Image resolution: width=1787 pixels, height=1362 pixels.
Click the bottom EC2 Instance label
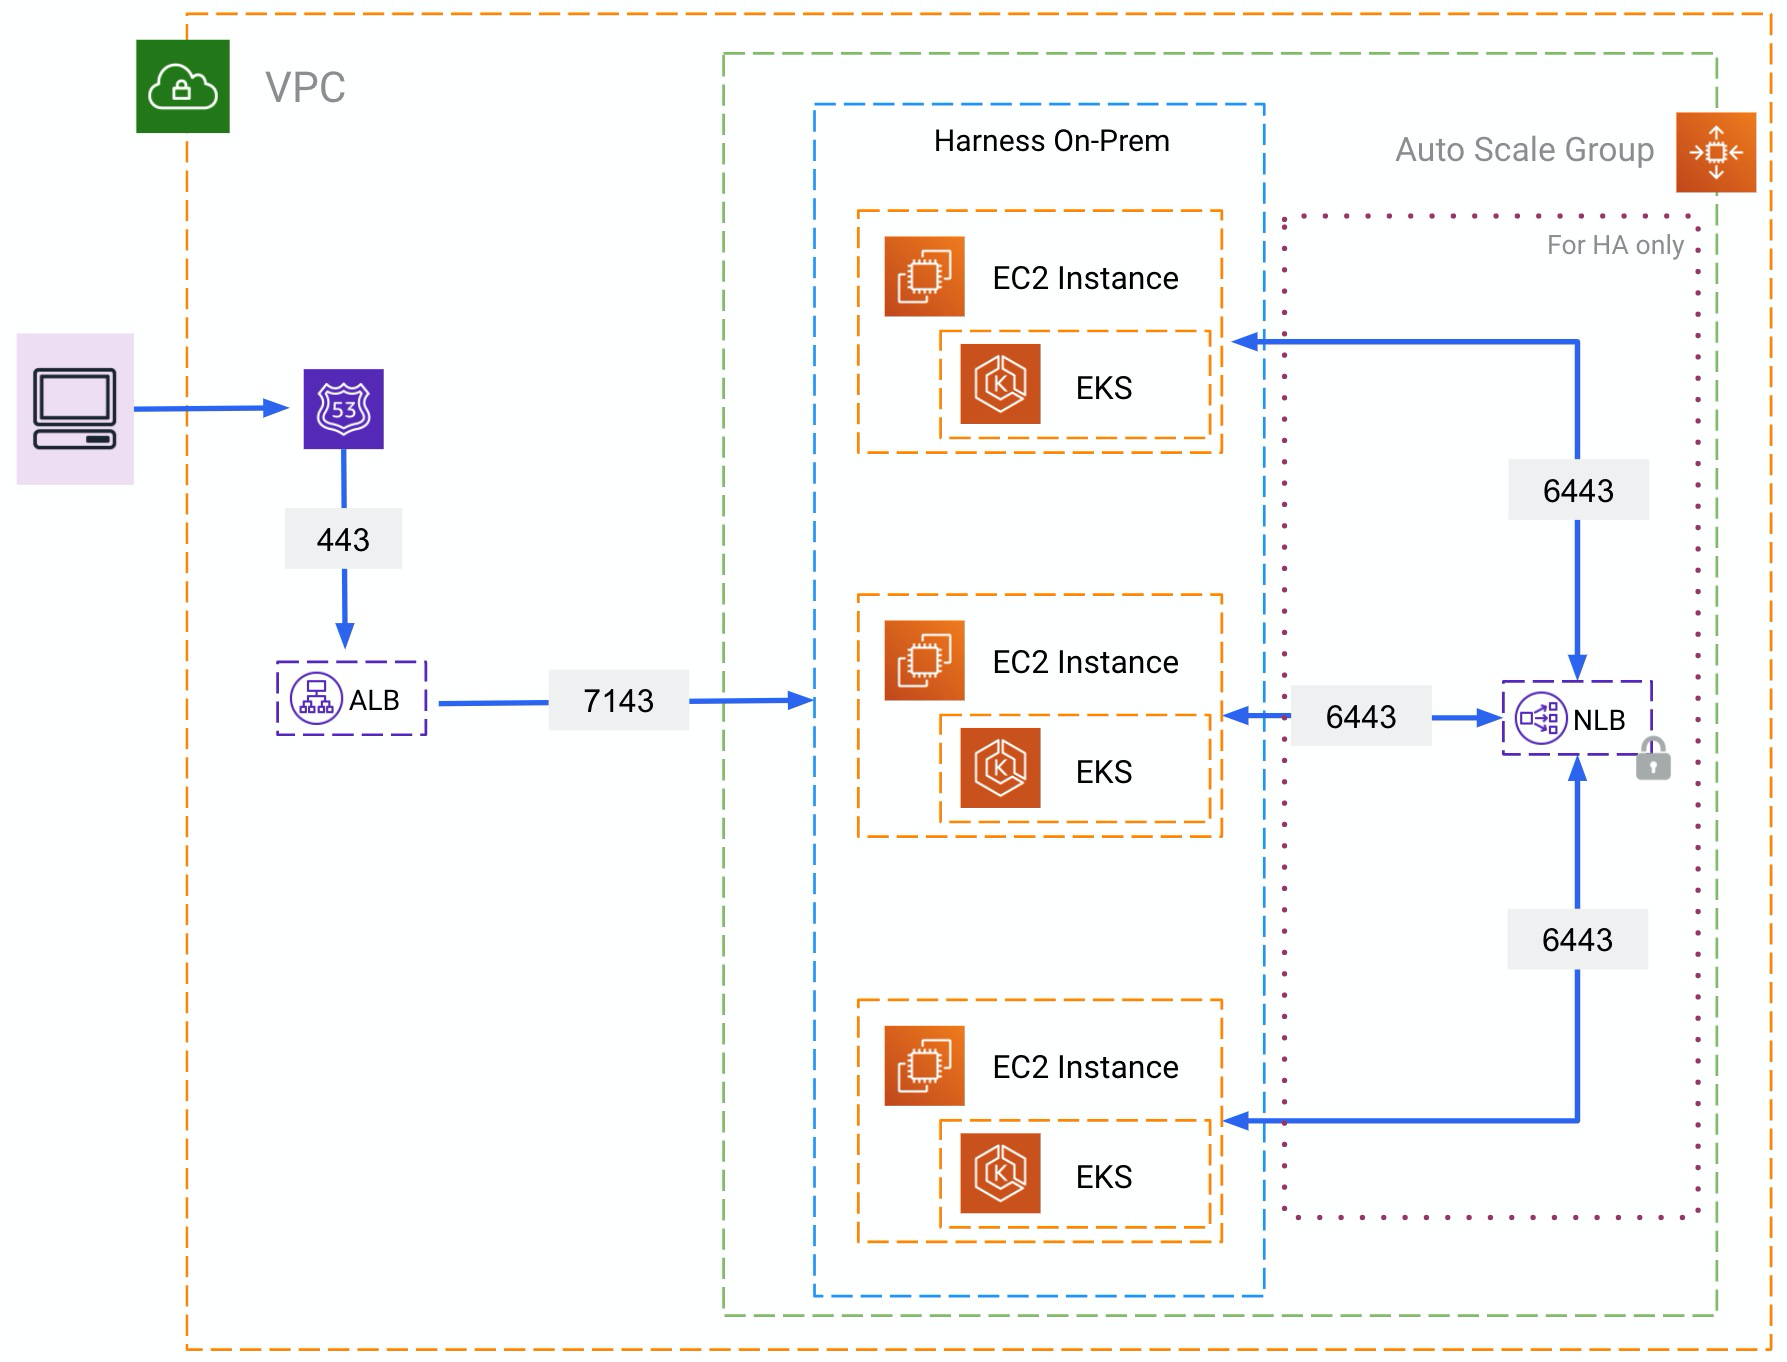[x=1085, y=1067]
